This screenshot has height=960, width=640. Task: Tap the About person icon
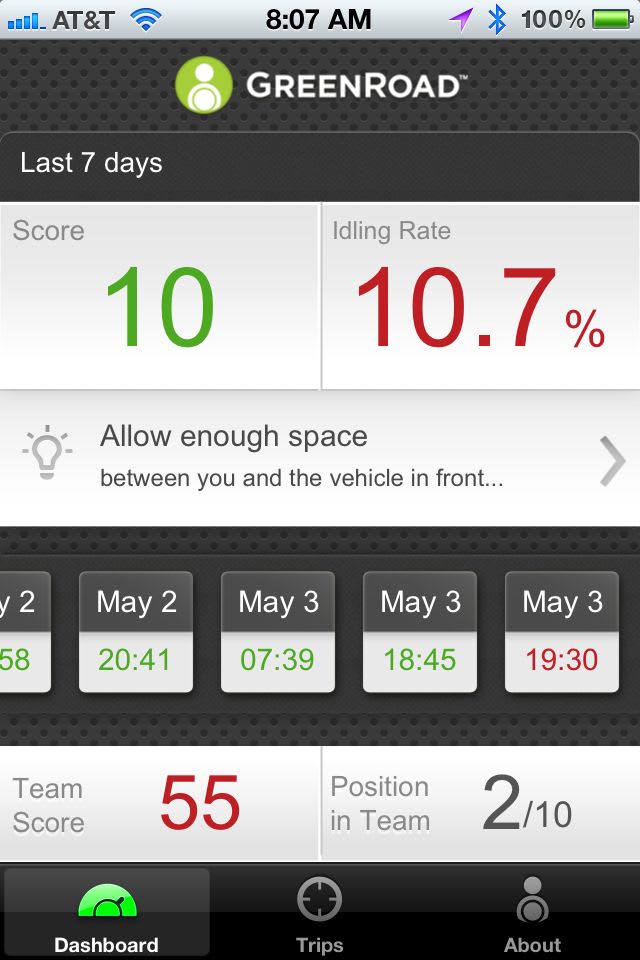tap(532, 900)
